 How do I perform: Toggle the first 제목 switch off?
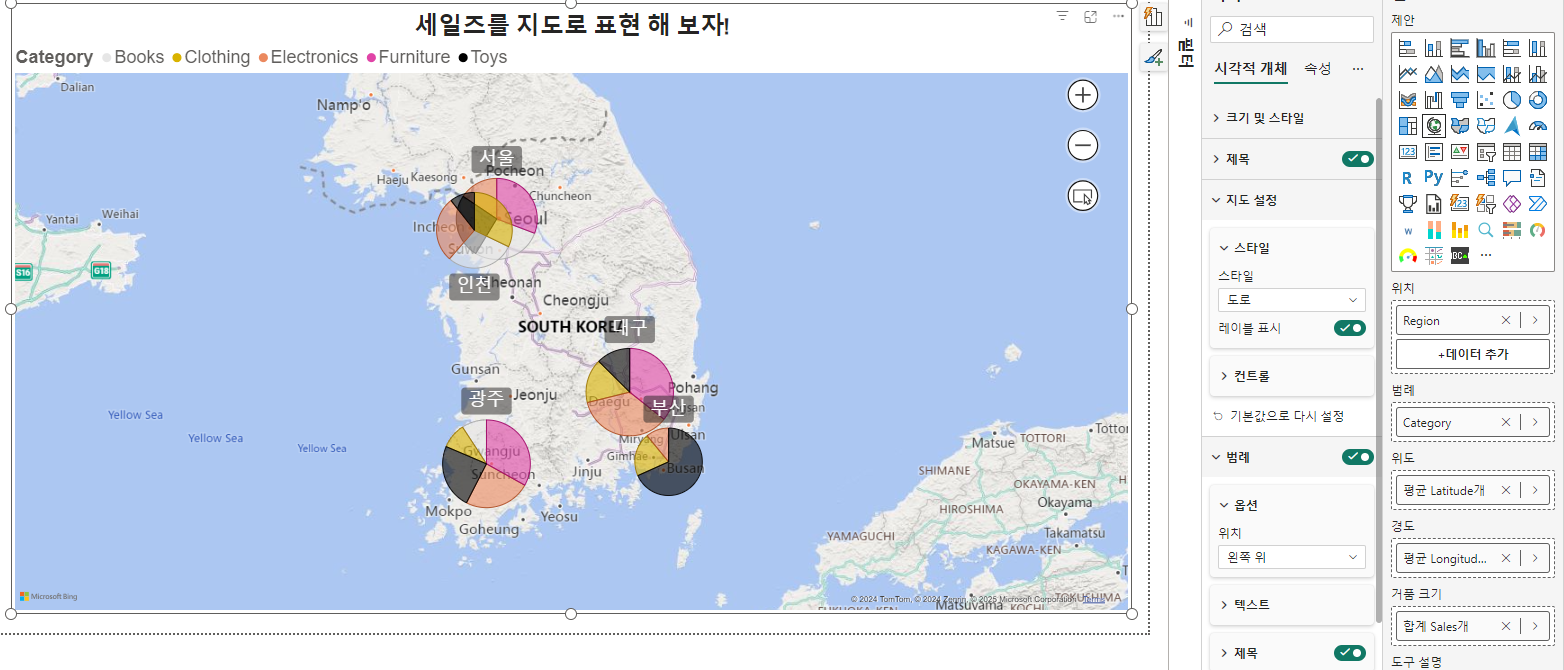[x=1358, y=159]
